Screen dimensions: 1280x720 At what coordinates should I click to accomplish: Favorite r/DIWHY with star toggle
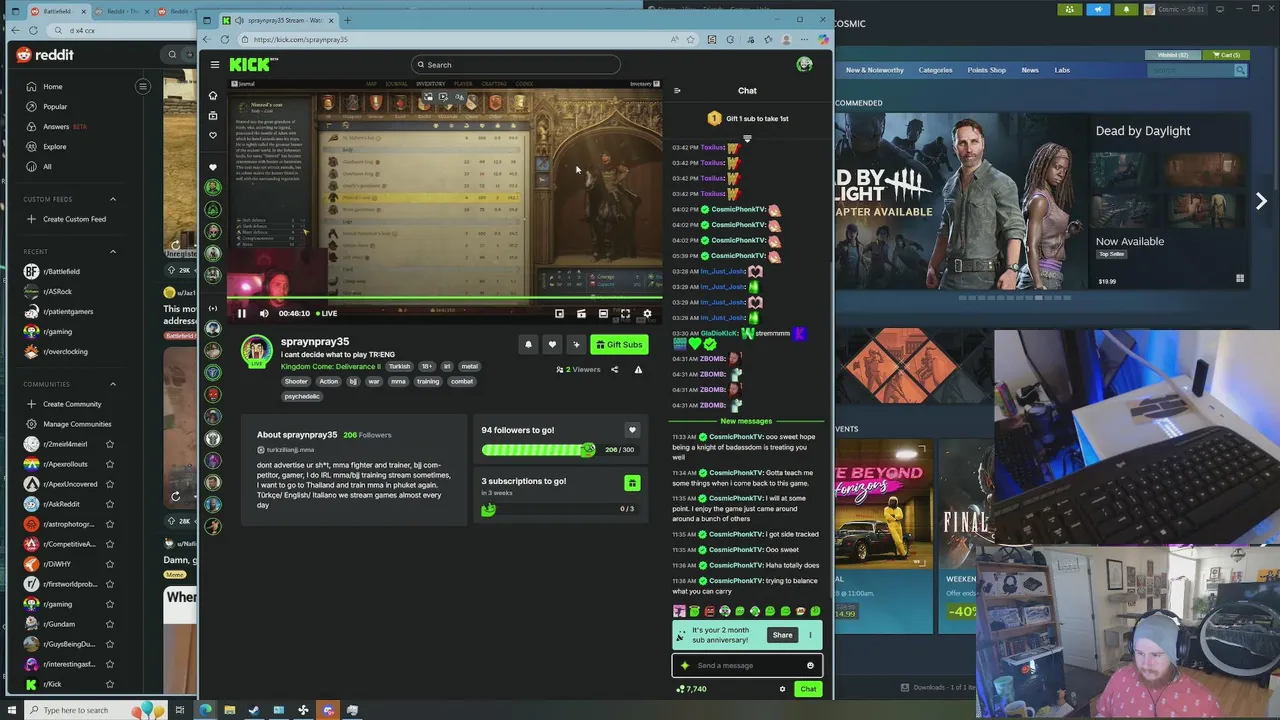[110, 564]
